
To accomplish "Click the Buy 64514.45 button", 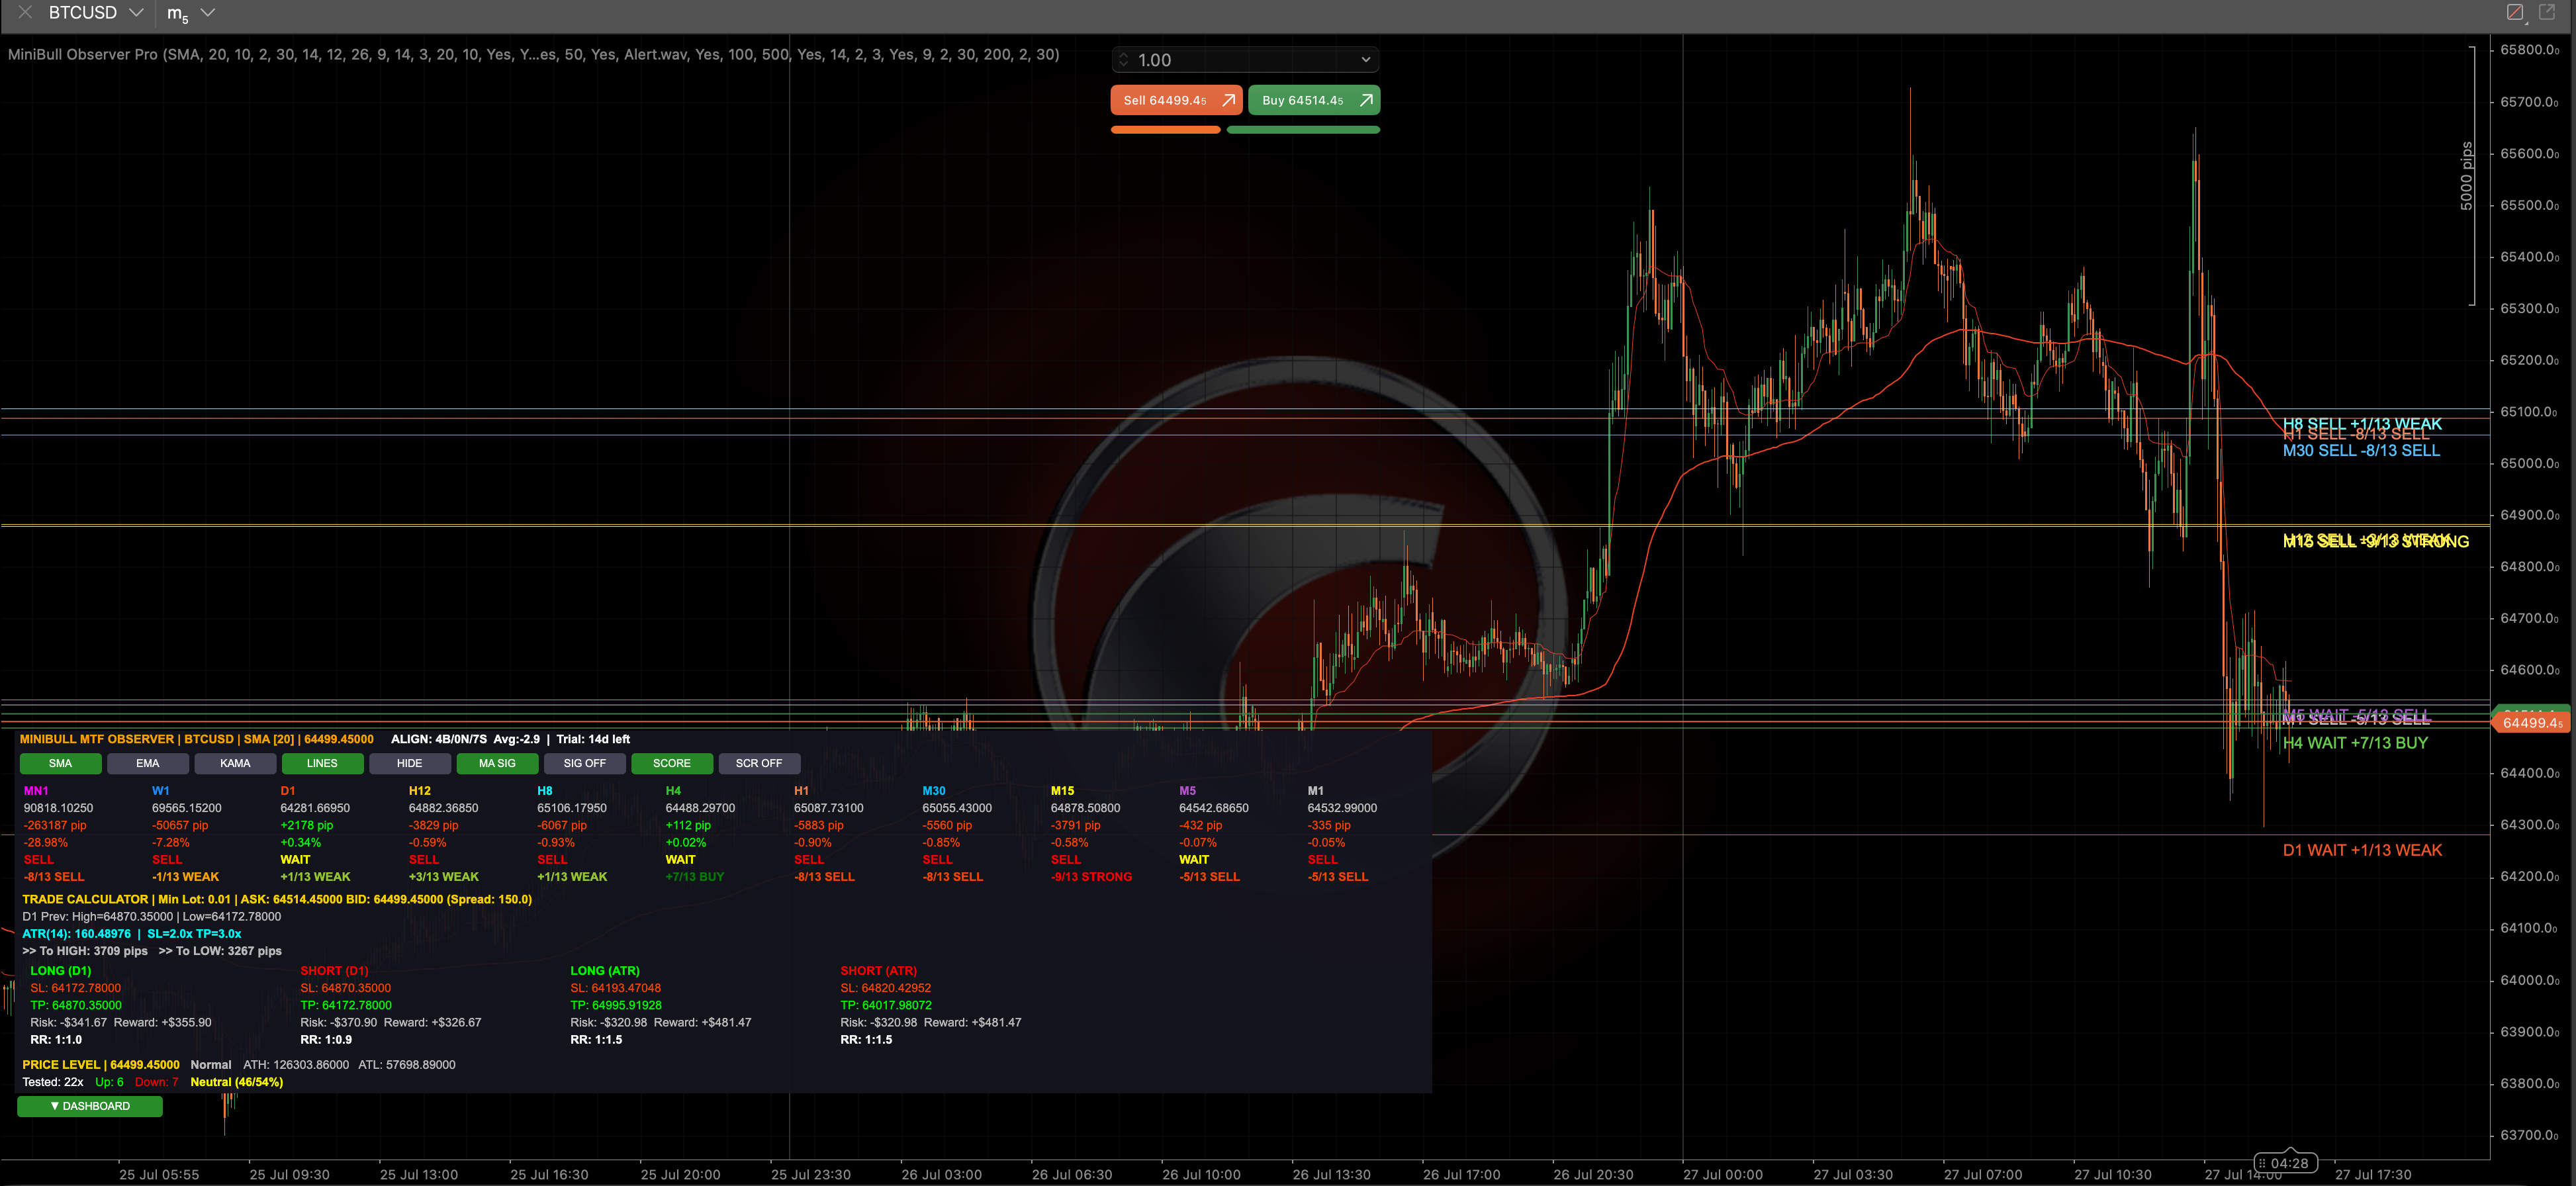I will pos(1314,100).
